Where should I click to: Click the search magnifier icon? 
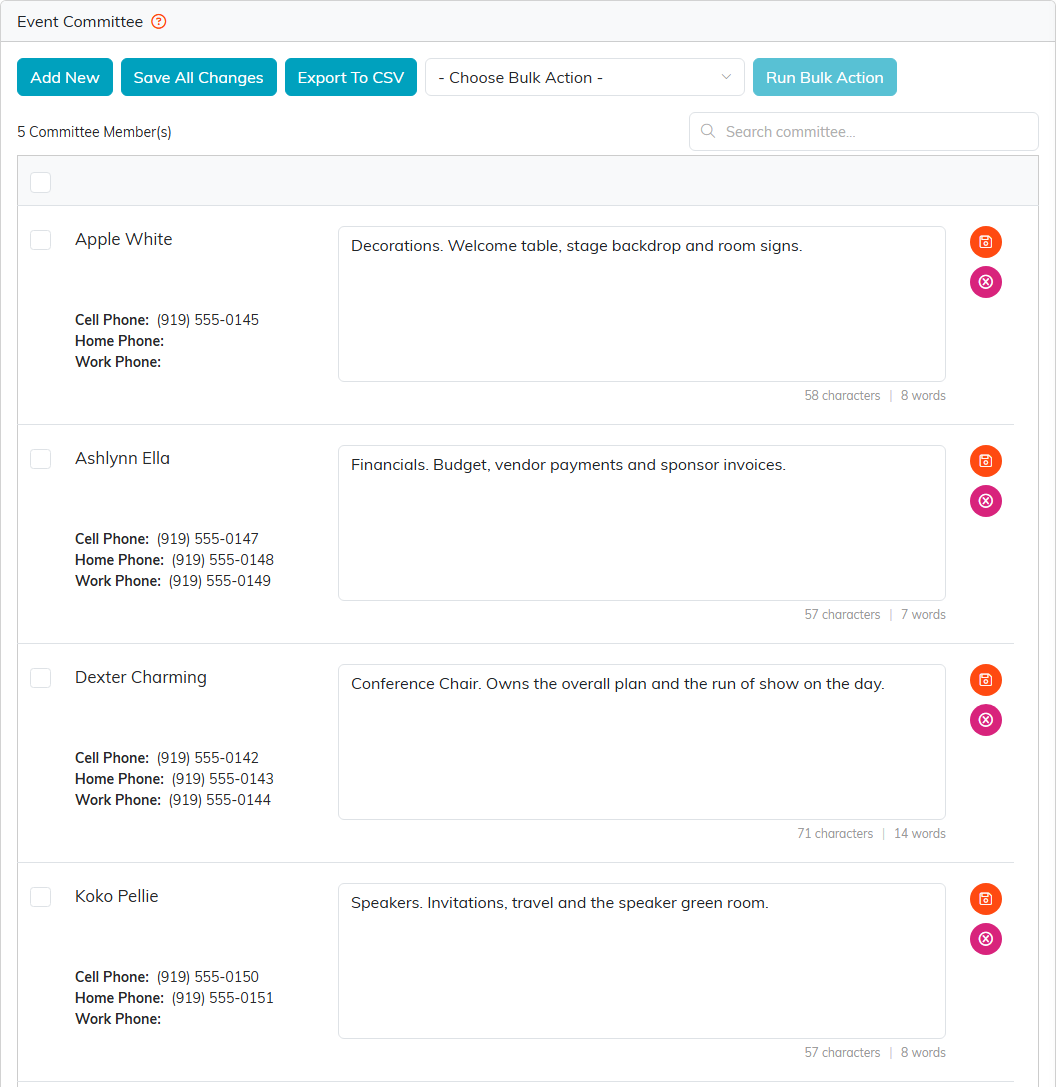[x=707, y=131]
